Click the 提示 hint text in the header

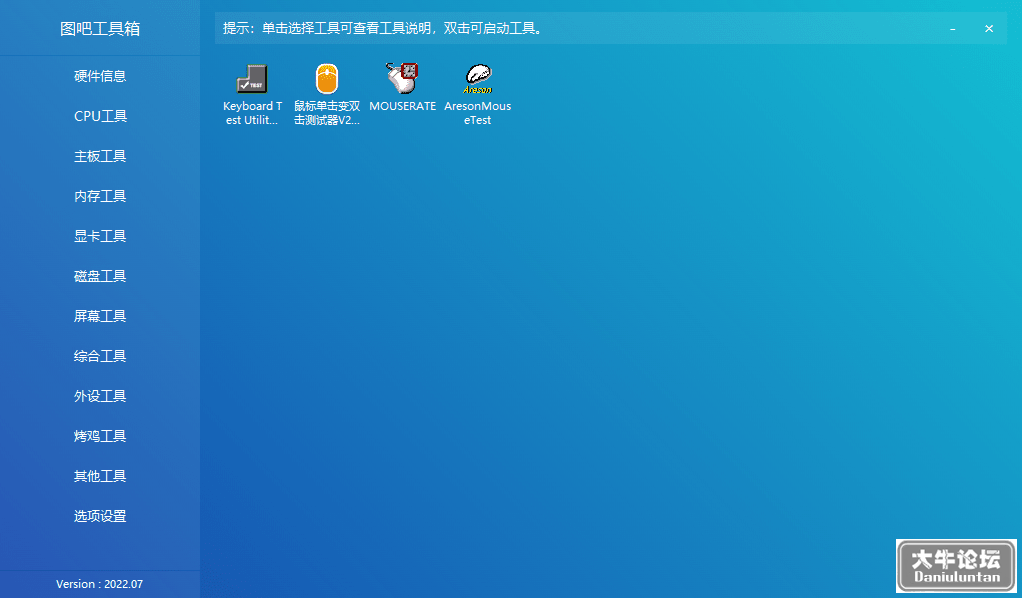[x=383, y=29]
